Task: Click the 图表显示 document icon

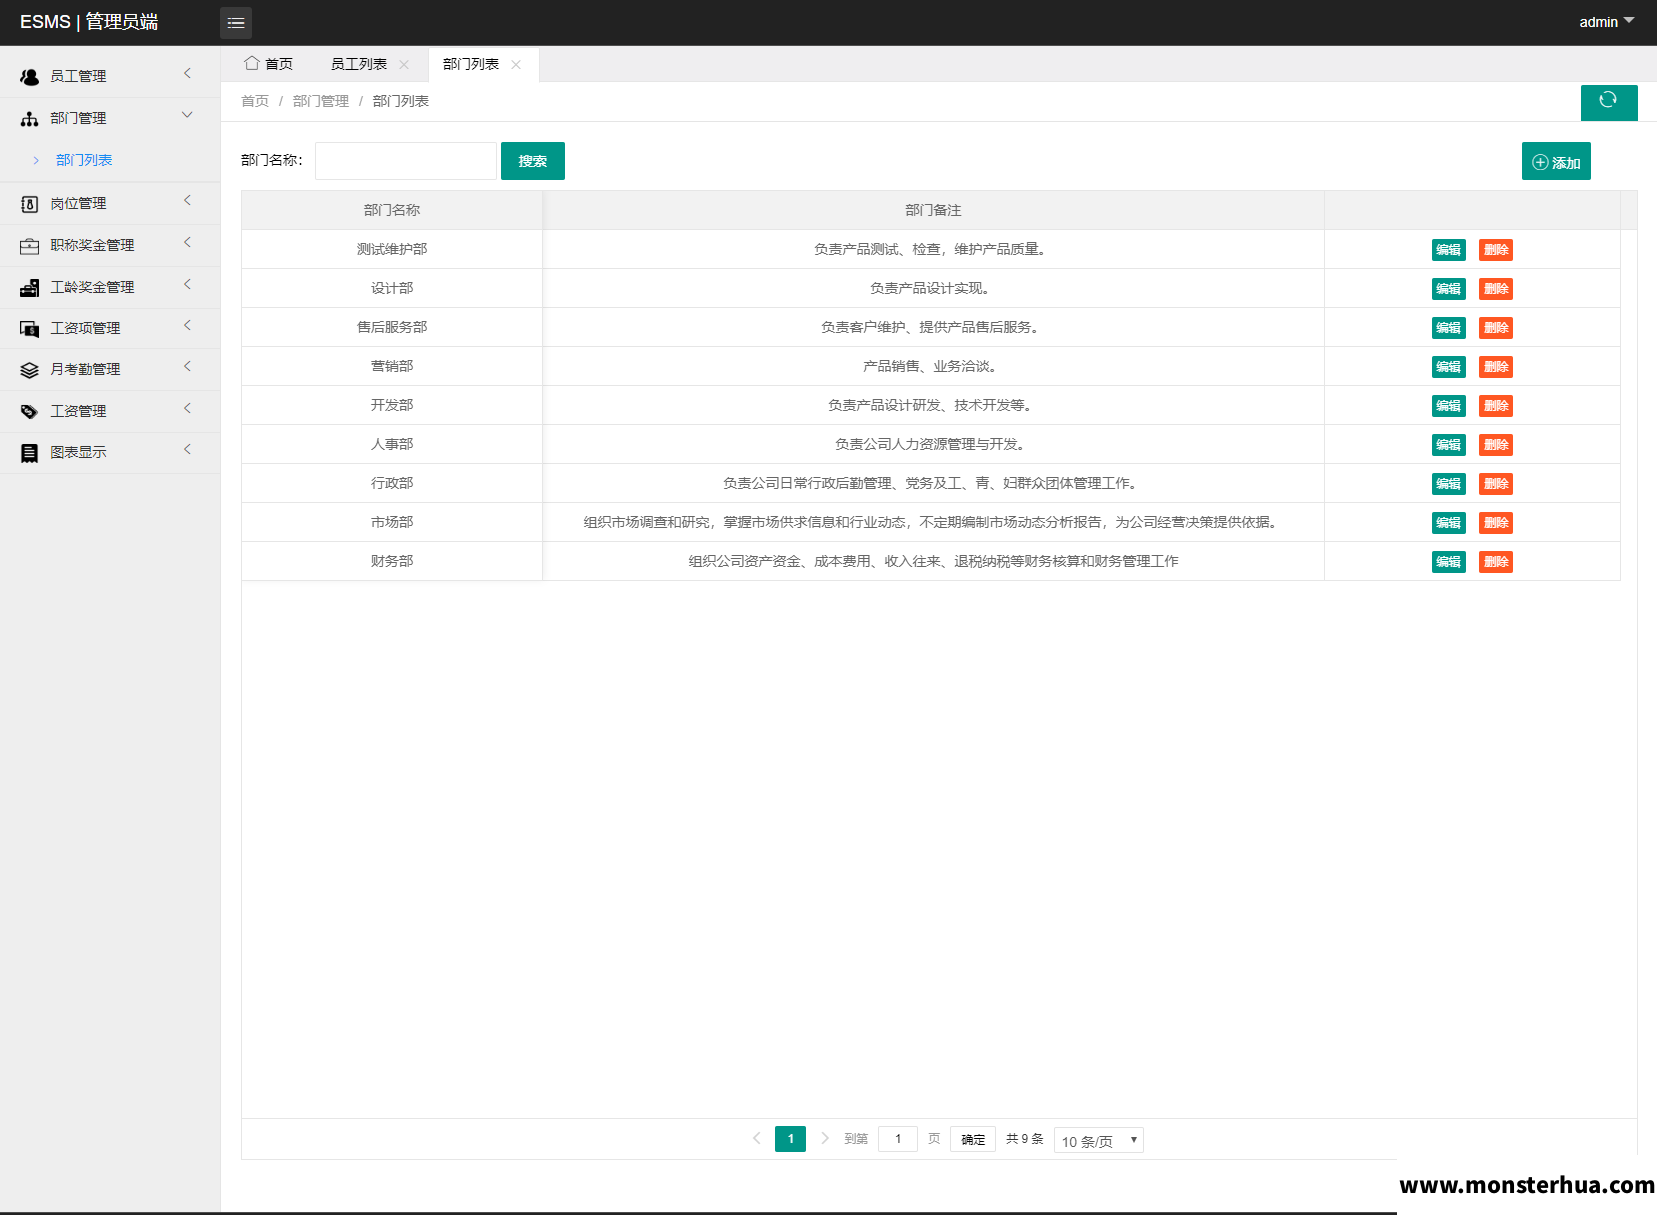Action: click(x=30, y=452)
